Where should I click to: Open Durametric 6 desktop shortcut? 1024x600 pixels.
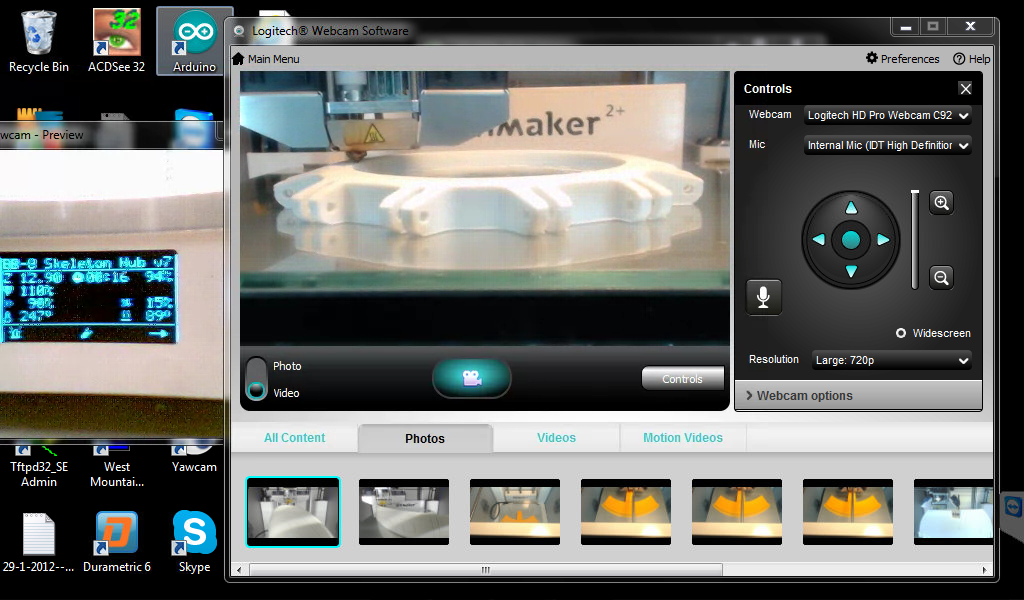coord(116,542)
